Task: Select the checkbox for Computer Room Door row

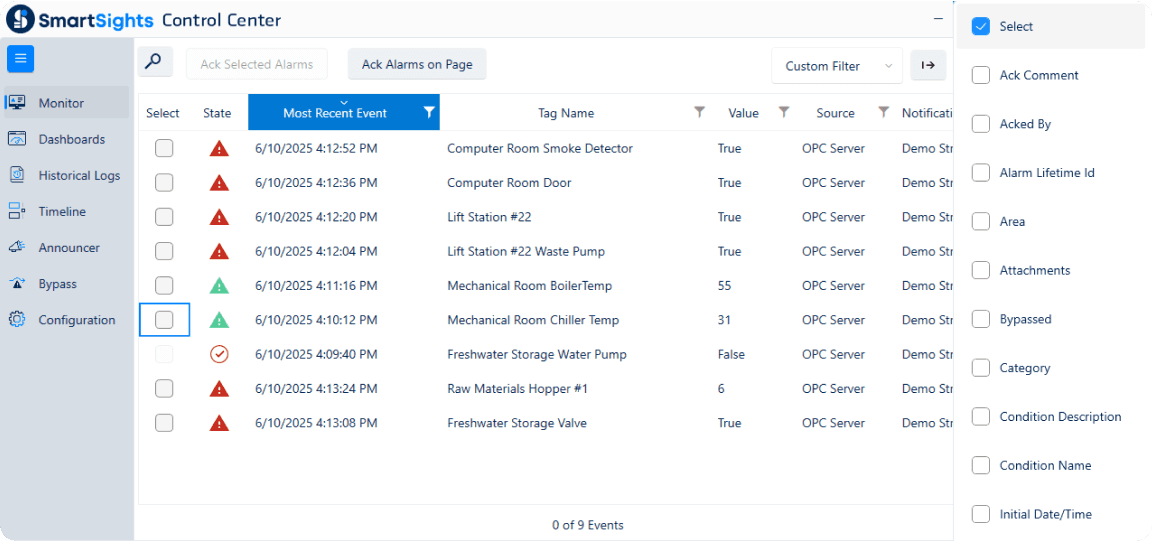Action: [x=164, y=183]
